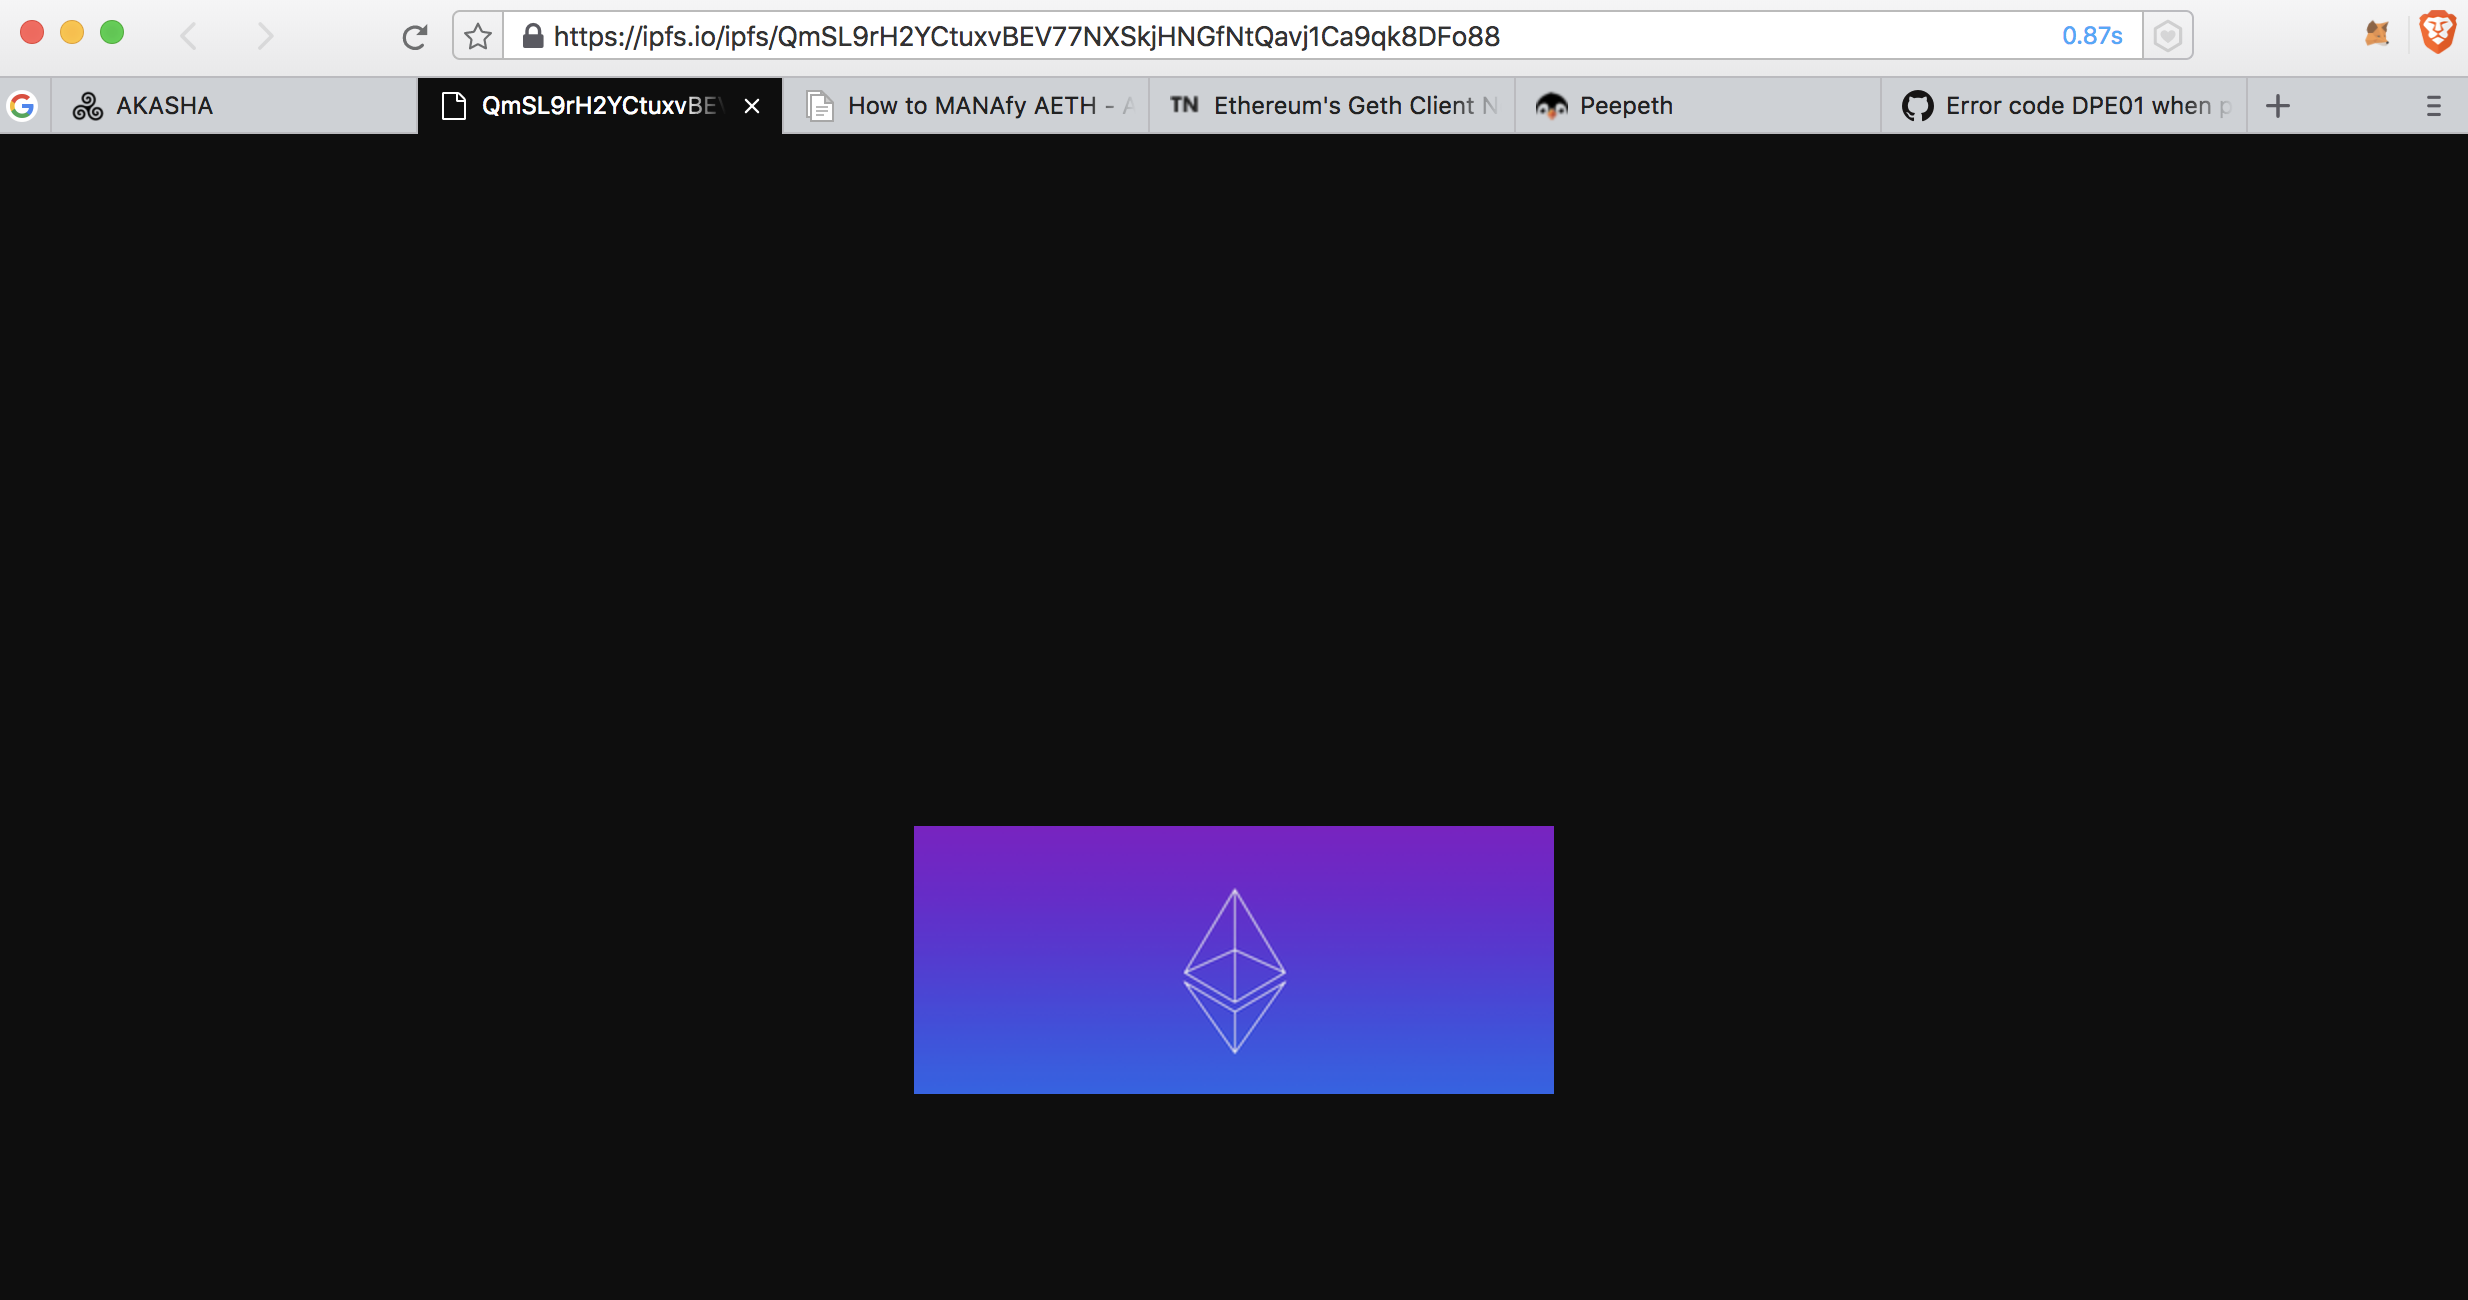Click the browser forward arrow

[265, 37]
